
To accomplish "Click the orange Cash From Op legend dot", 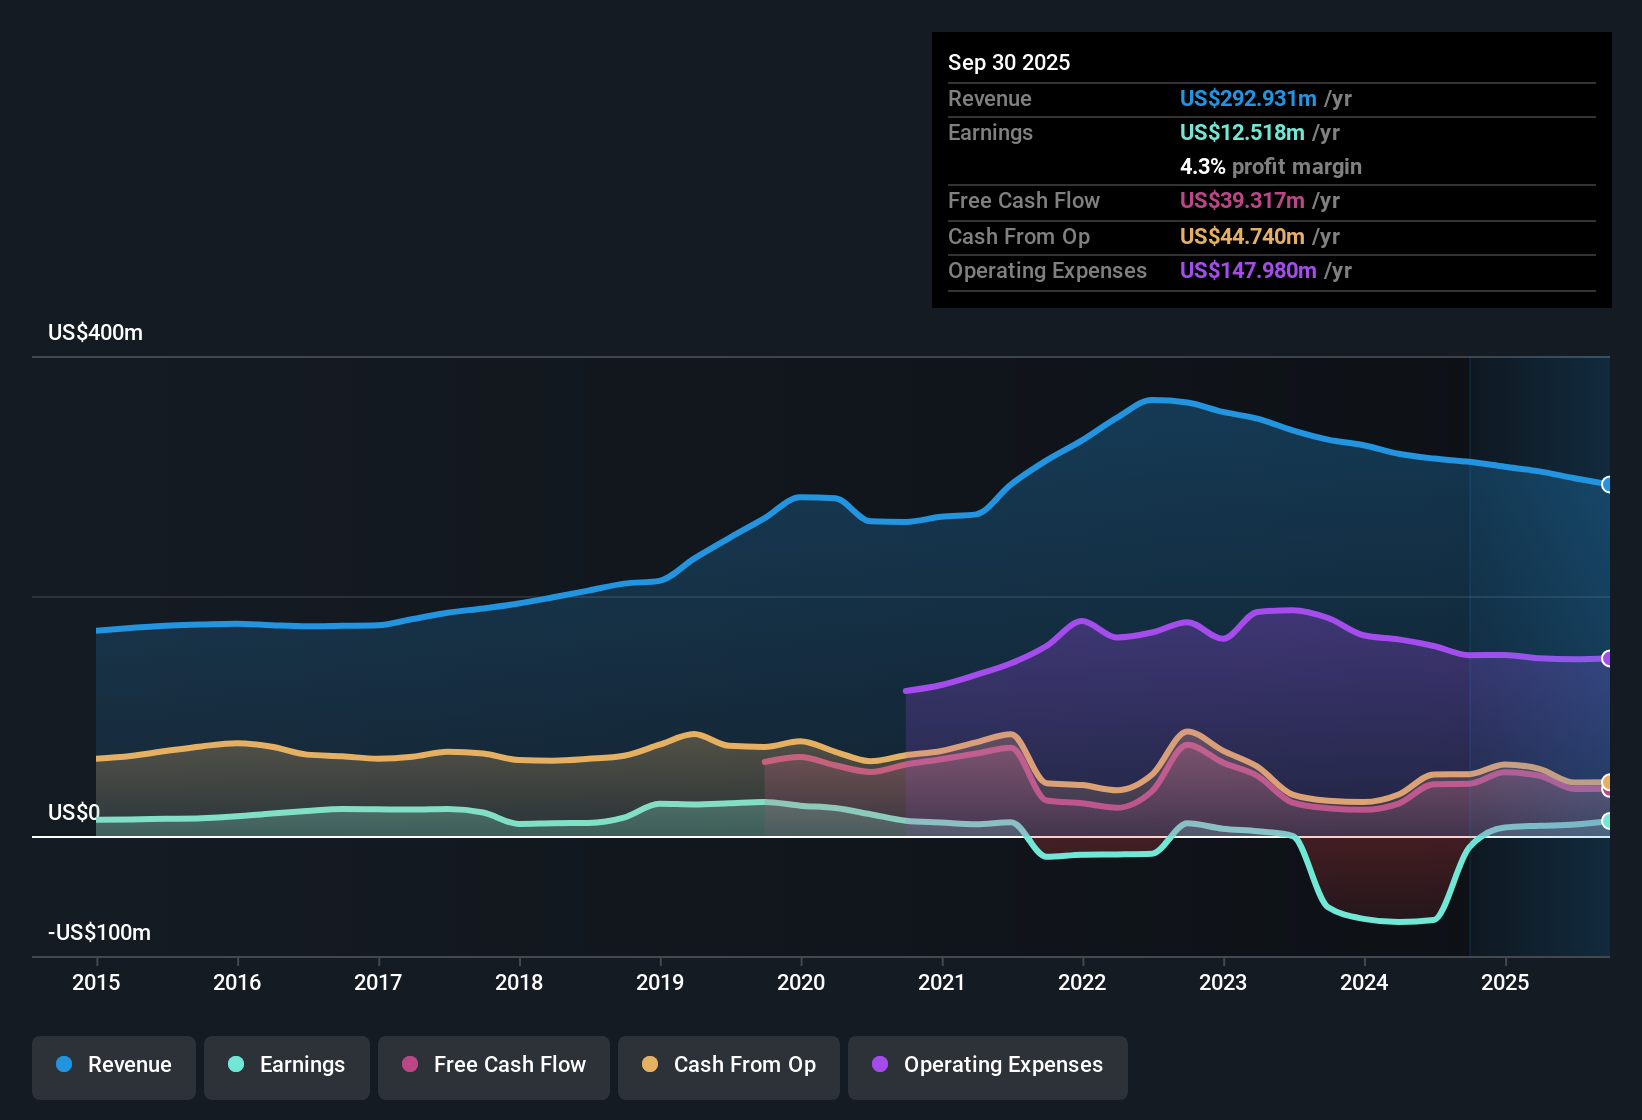I will (x=648, y=1065).
